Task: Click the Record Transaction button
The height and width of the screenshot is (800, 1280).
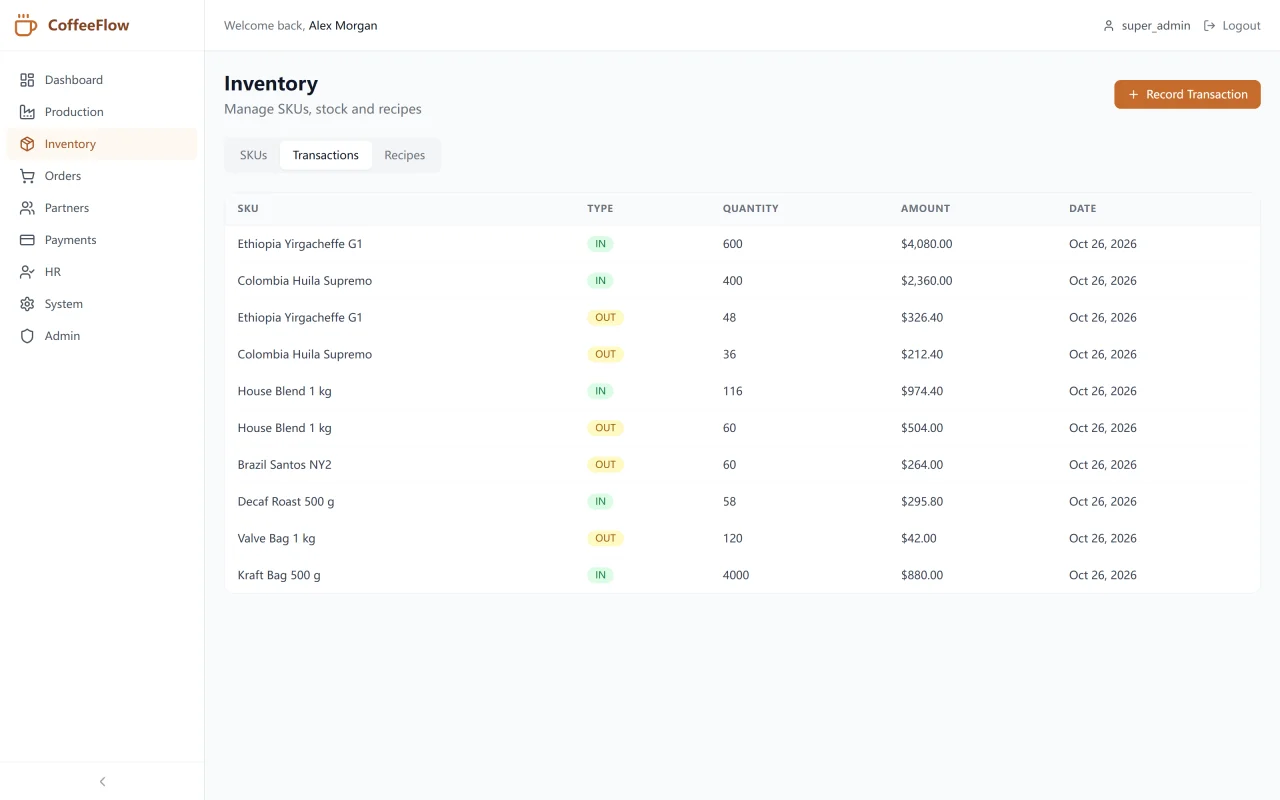Action: pyautogui.click(x=1187, y=94)
